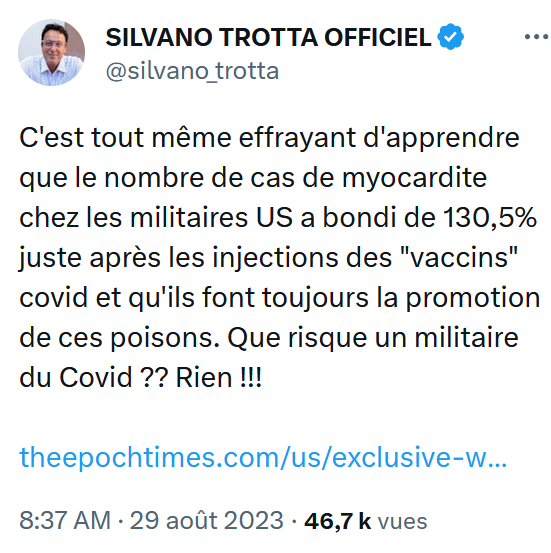Click 'Rien !!!' at the tweet's end
This screenshot has width=551, height=553.
(219, 378)
